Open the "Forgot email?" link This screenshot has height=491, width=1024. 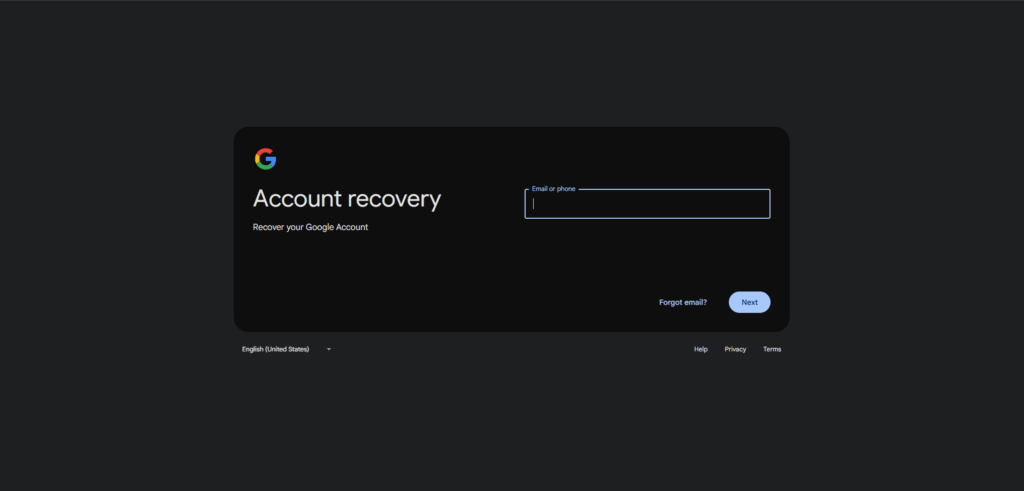tap(683, 302)
